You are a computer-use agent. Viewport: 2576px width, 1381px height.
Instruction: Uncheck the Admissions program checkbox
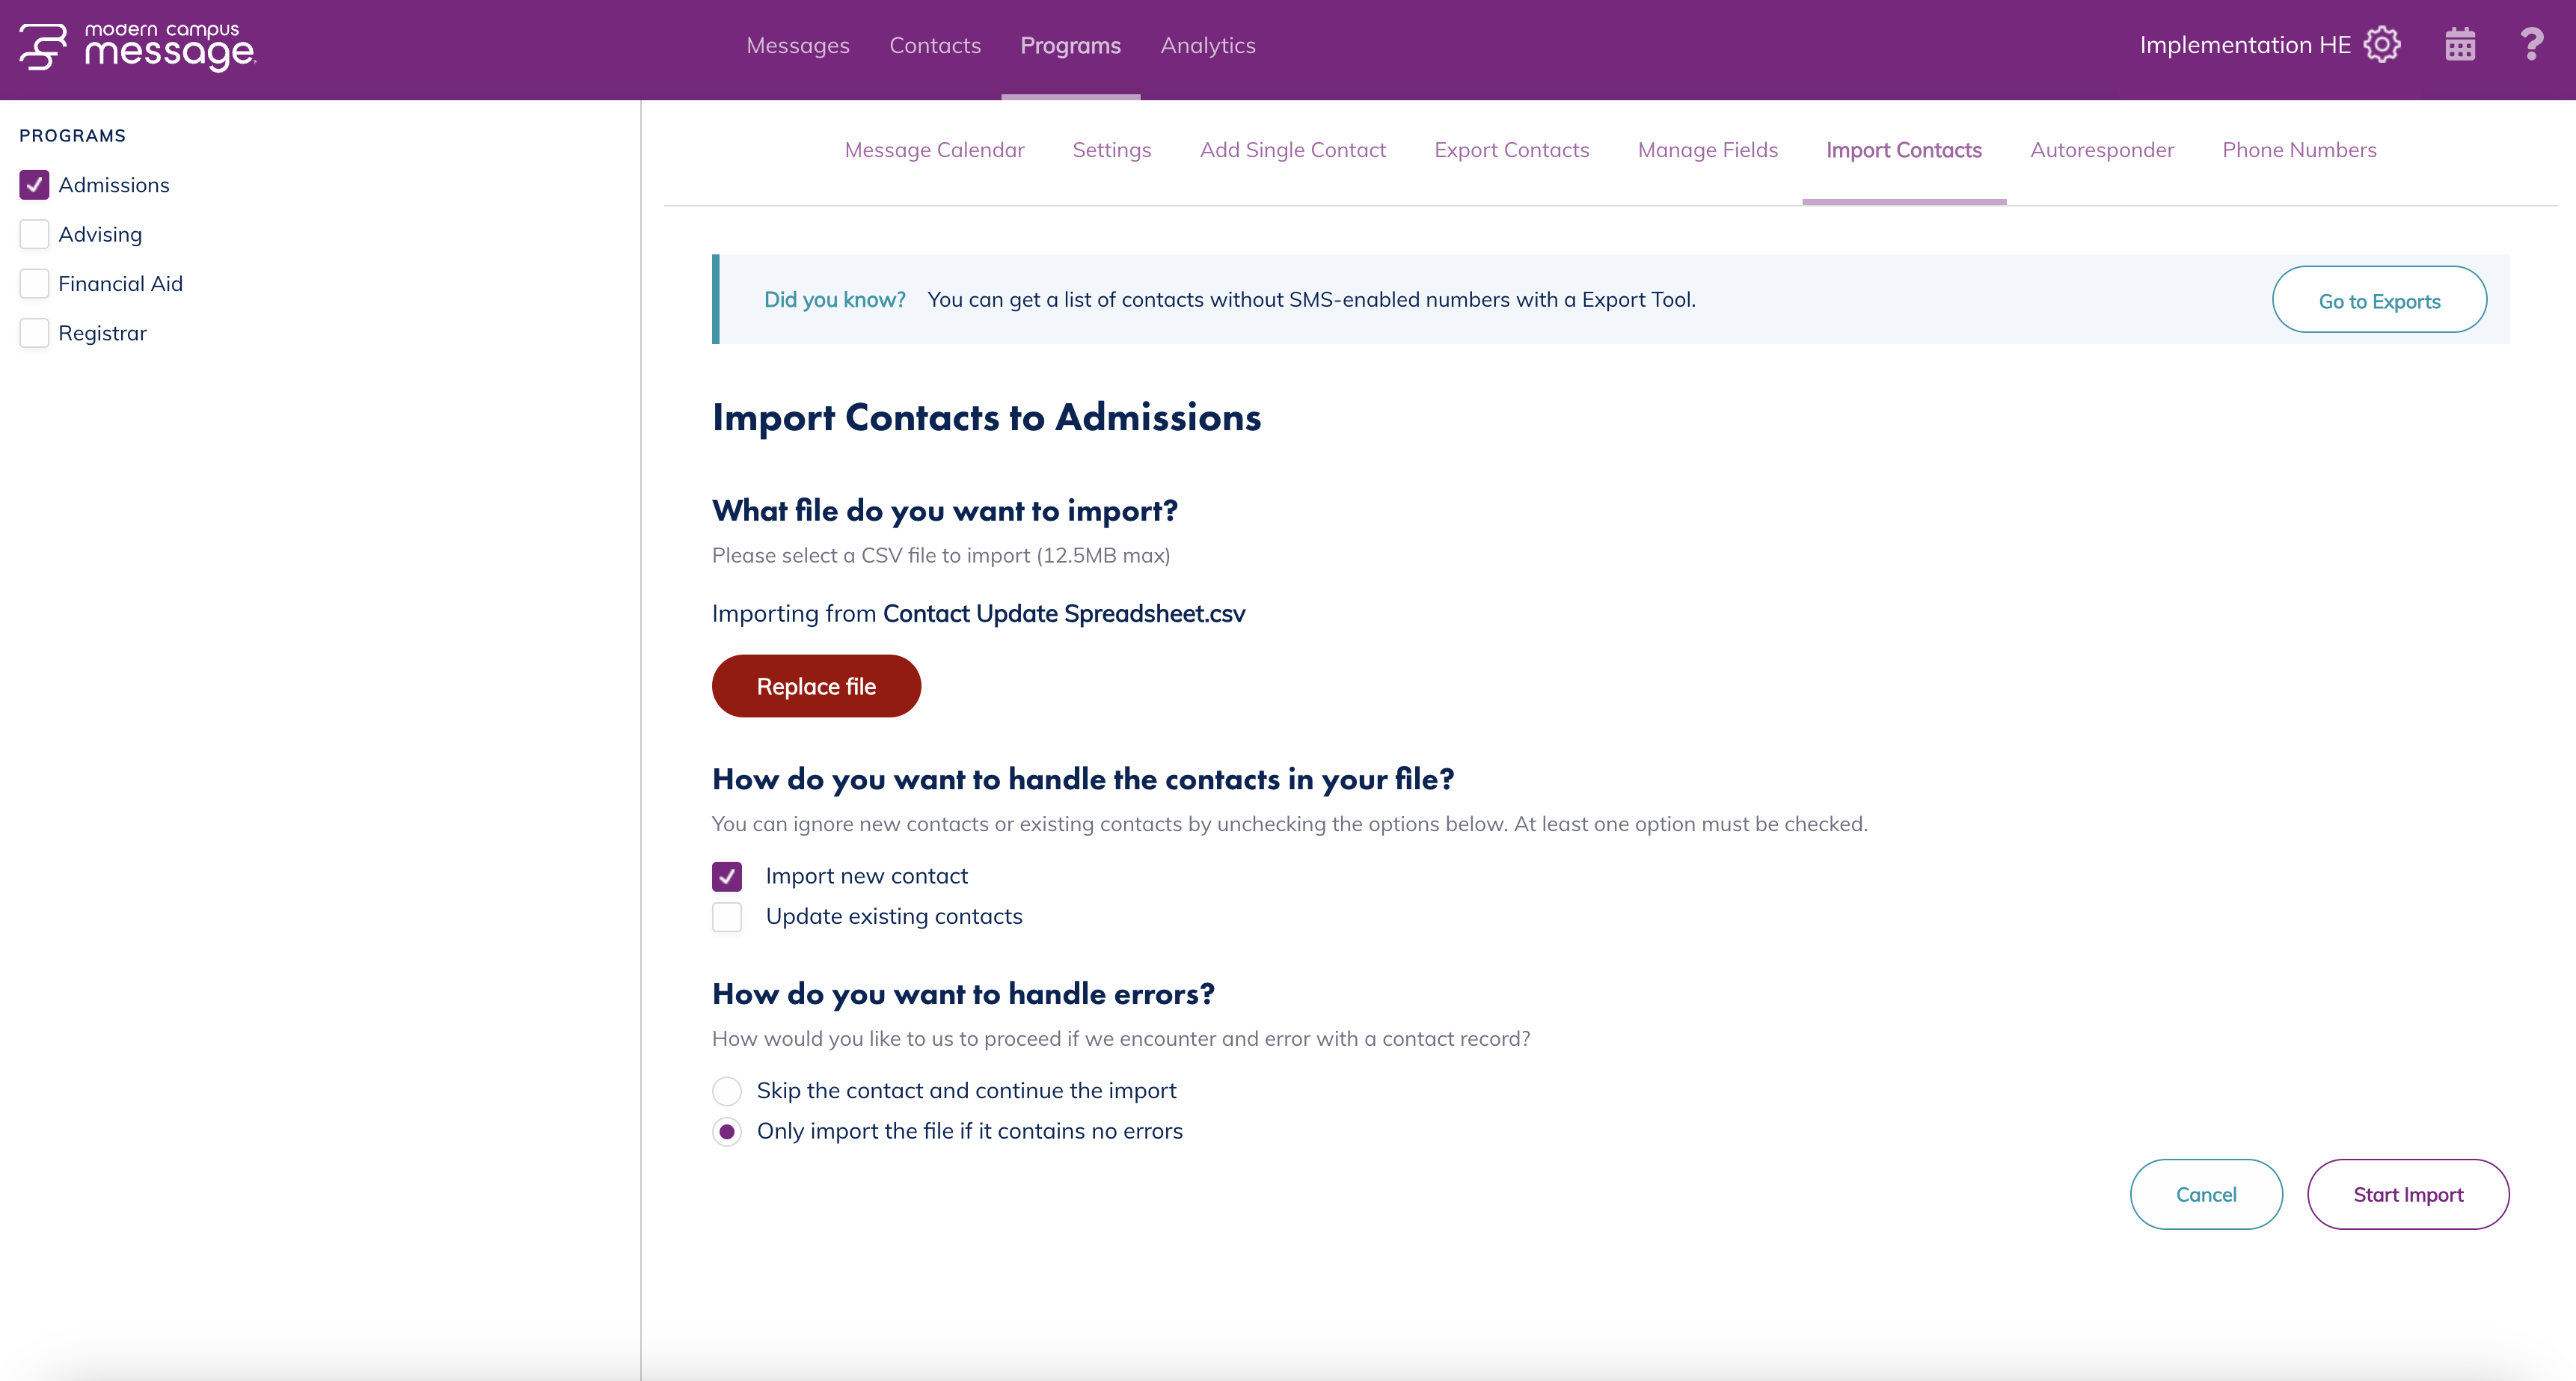click(x=34, y=185)
